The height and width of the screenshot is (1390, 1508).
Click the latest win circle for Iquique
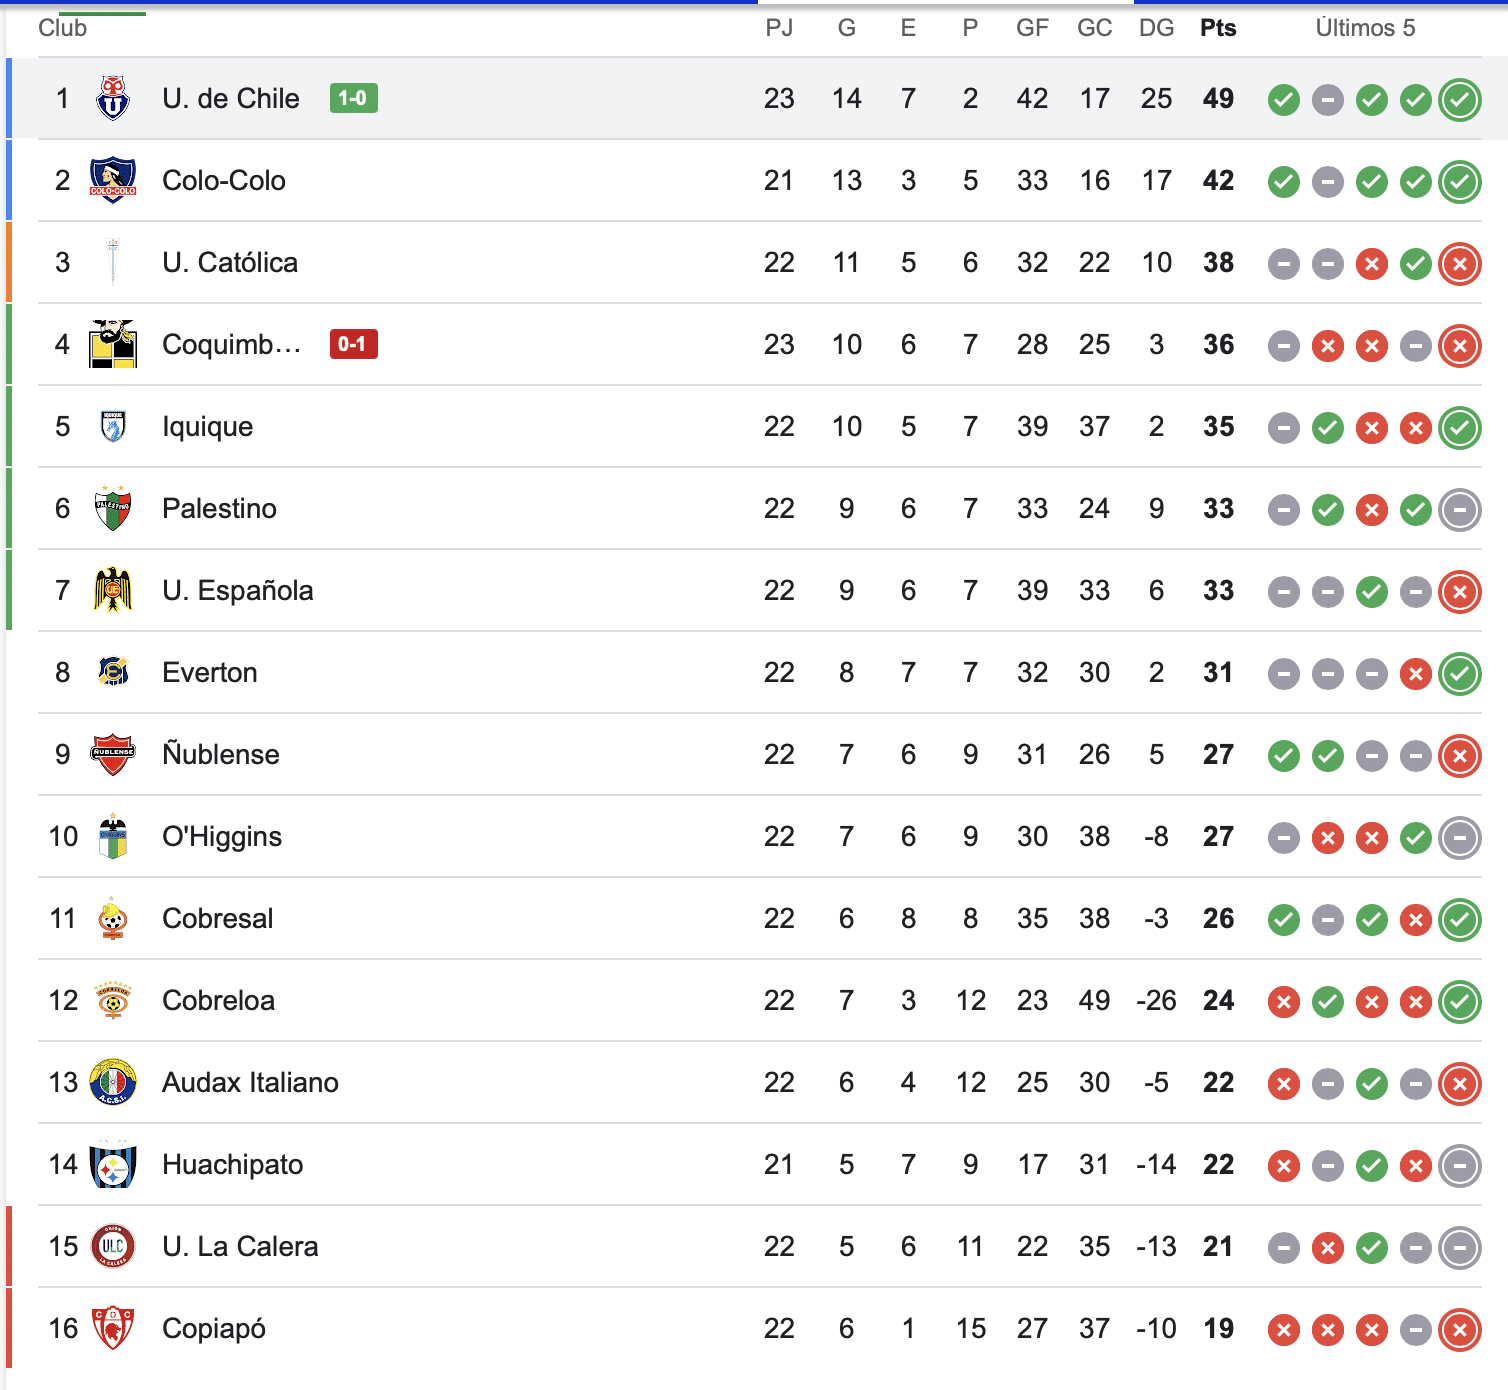point(1459,427)
